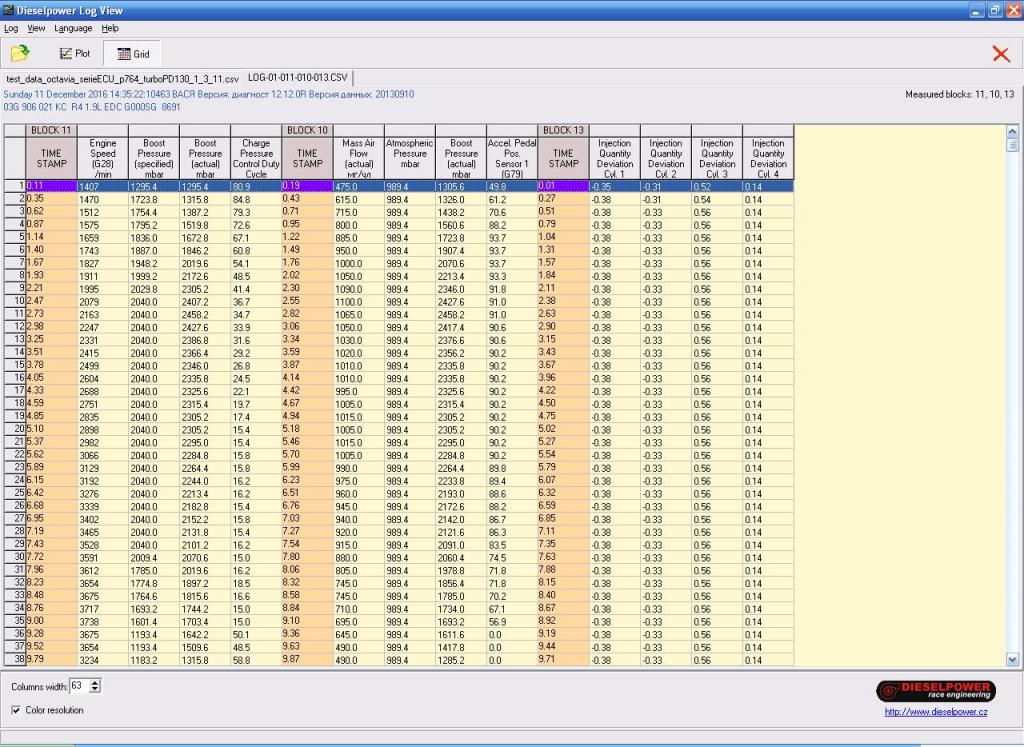The width and height of the screenshot is (1024, 747).
Task: Switch to Plot view
Action: click(74, 54)
